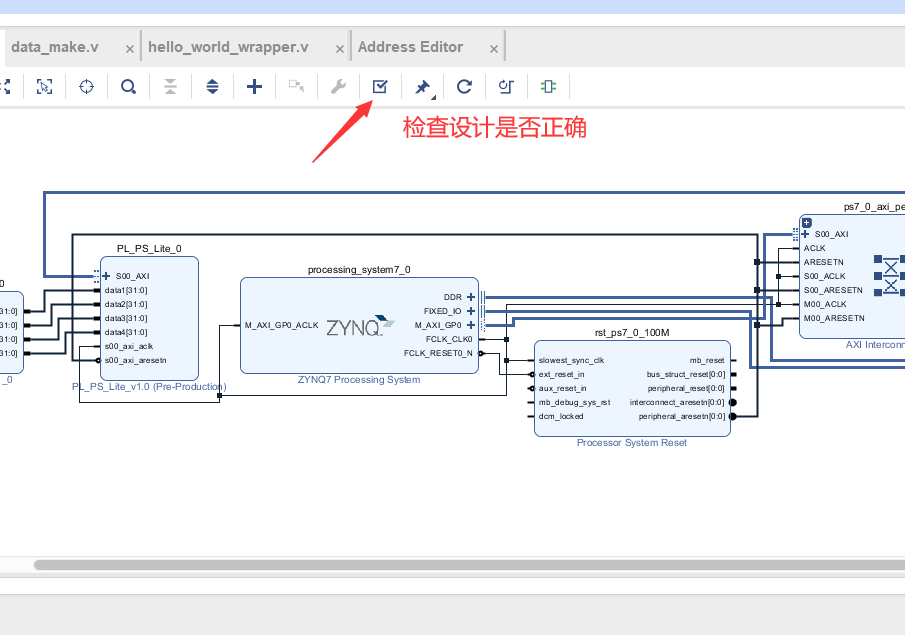
Task: Close the data_make.v tab
Action: pos(130,49)
